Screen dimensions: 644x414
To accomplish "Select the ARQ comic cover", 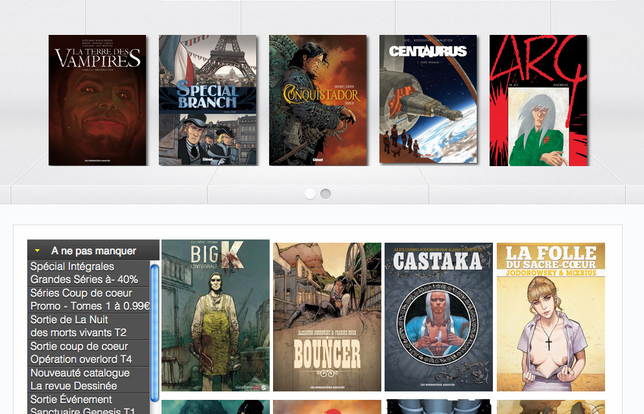I will tap(538, 100).
